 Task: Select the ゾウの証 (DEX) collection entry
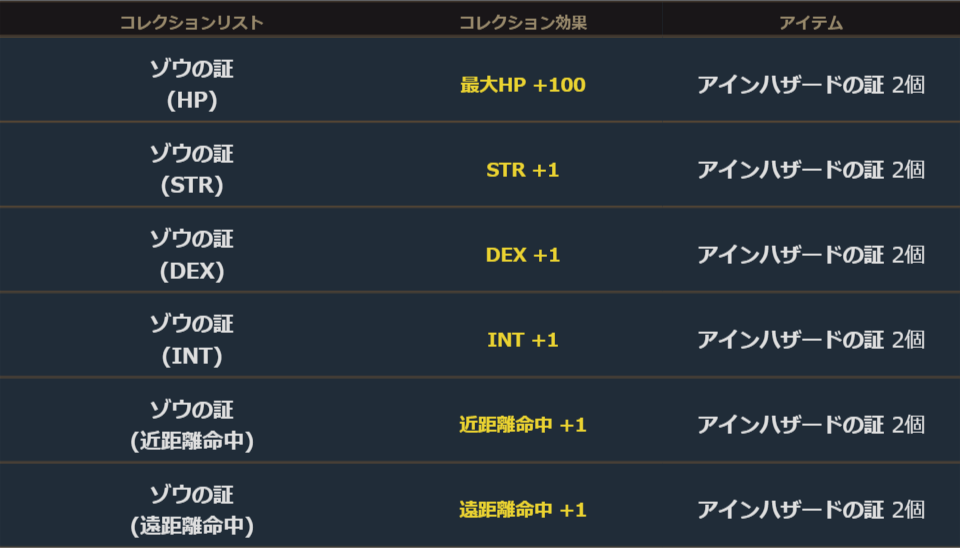[x=191, y=254]
